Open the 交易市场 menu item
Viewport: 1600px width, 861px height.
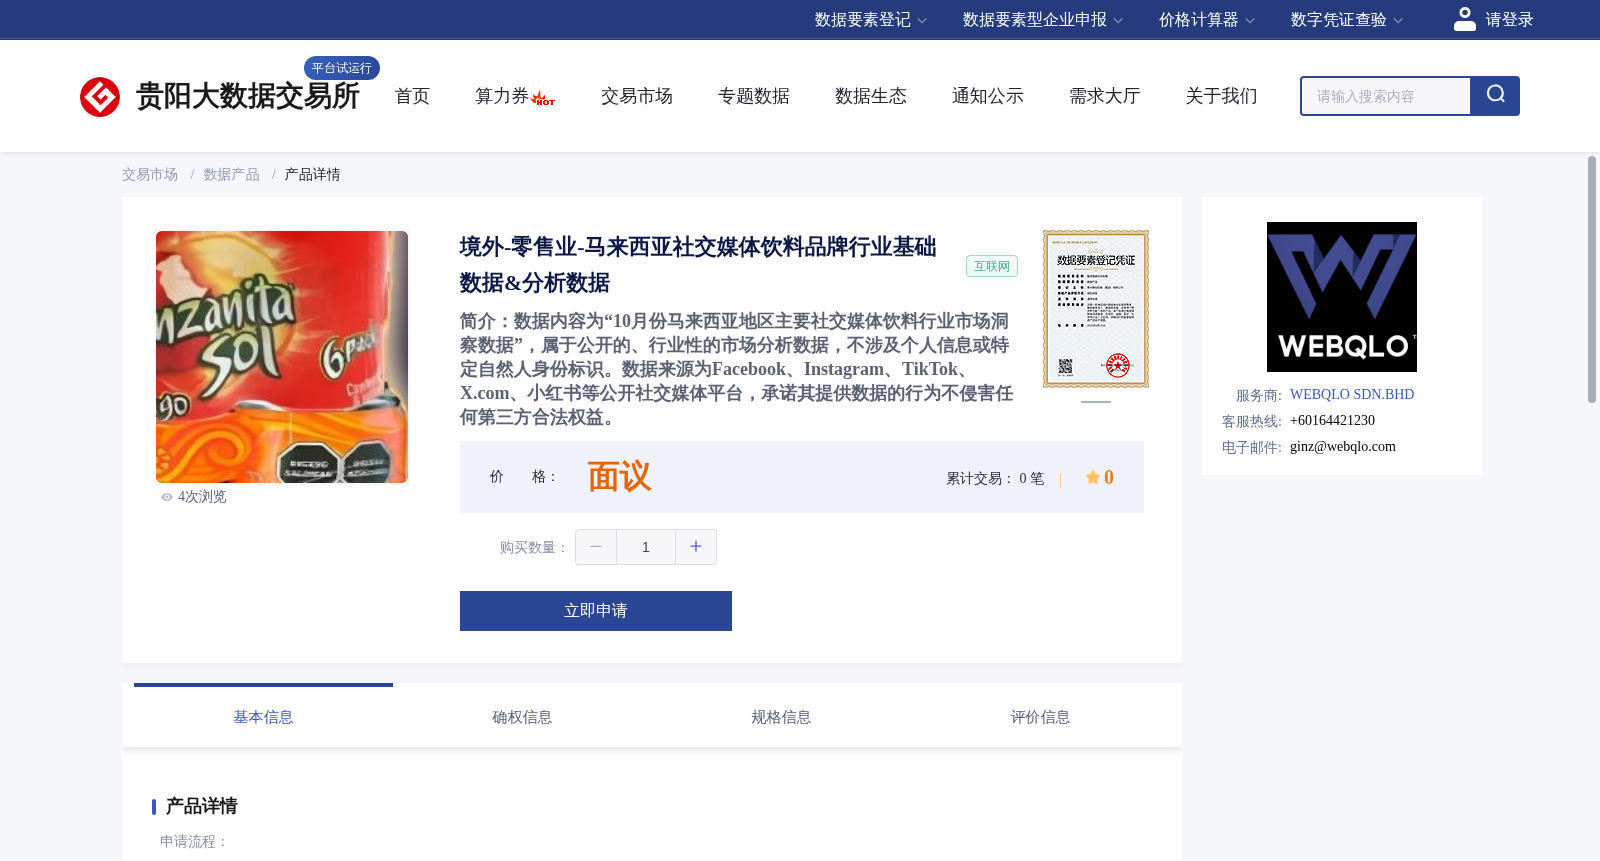point(637,96)
